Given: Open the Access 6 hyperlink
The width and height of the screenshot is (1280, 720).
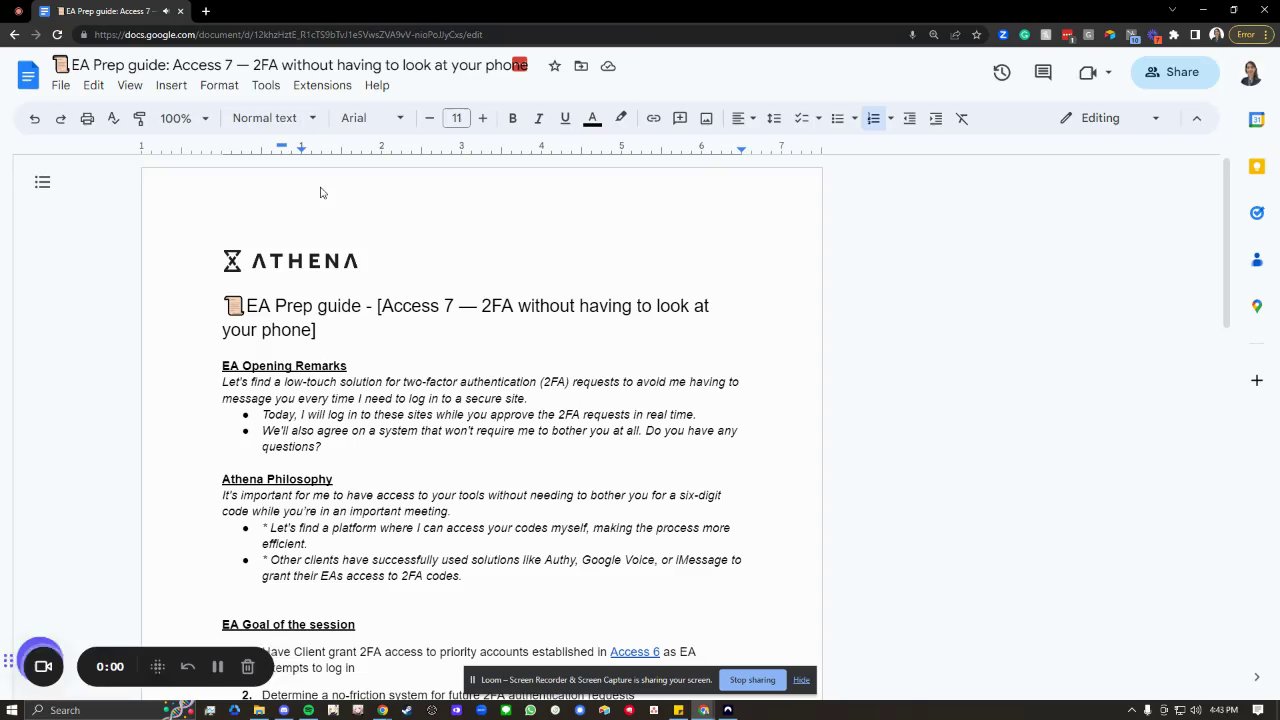Looking at the screenshot, I should coord(635,652).
